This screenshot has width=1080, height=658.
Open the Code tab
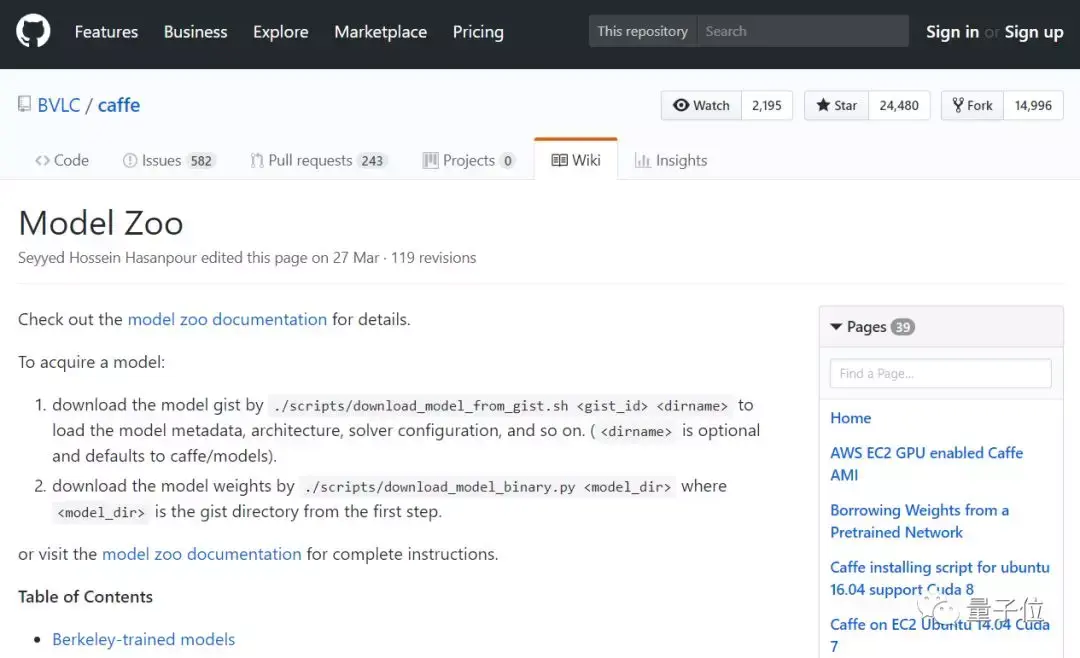(x=61, y=160)
